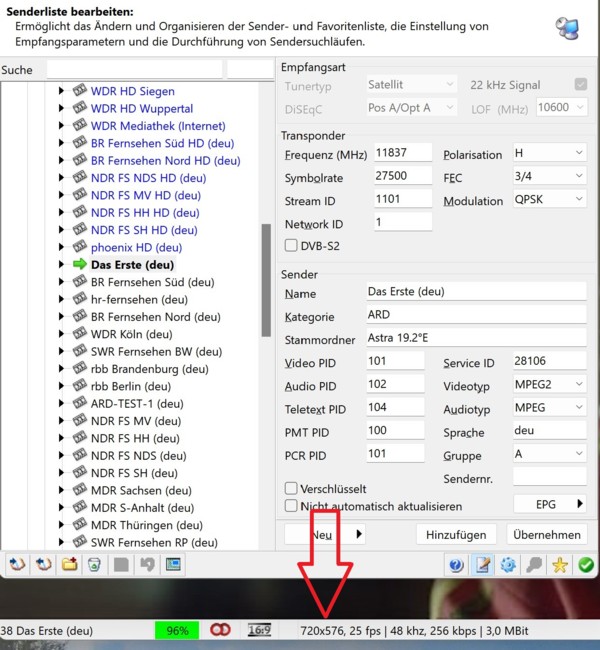Click the red stereo audio status icon

[220, 630]
